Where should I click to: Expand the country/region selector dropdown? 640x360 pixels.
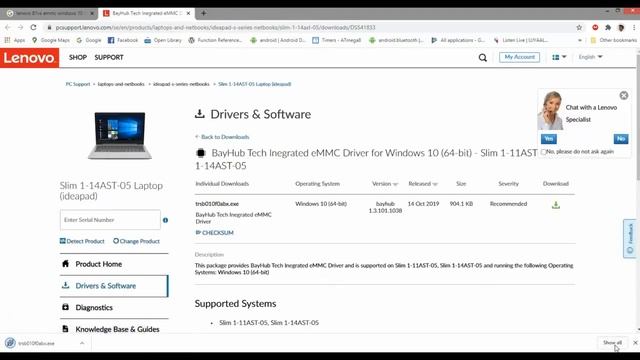(x=559, y=57)
